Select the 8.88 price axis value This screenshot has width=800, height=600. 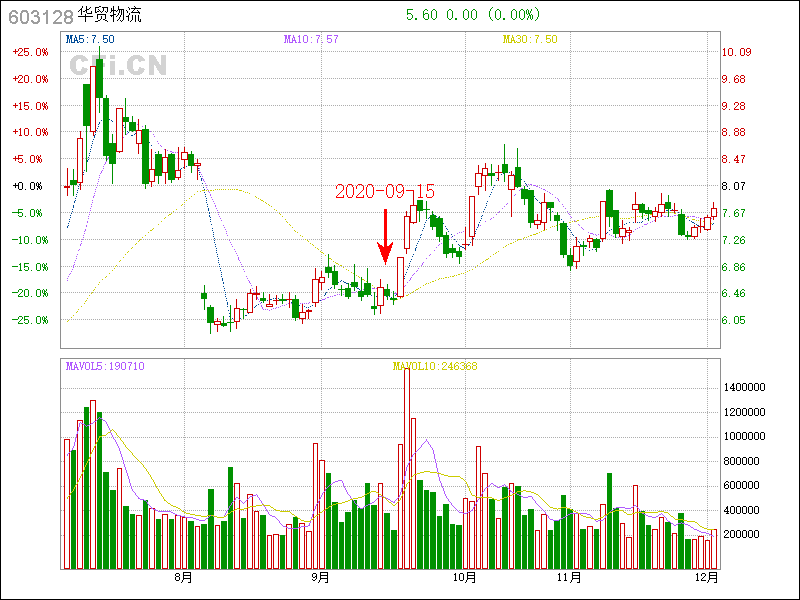pos(734,132)
